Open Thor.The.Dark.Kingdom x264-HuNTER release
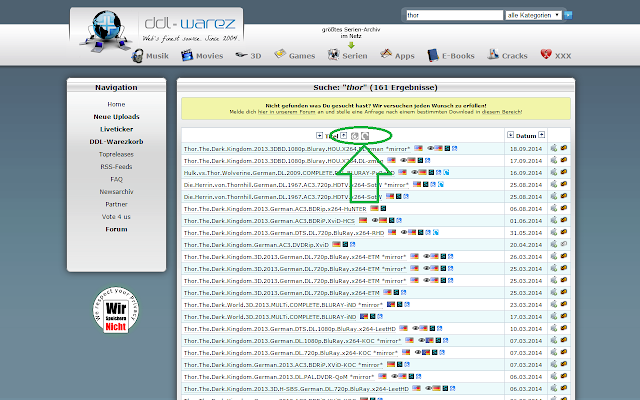This screenshot has width=640, height=400. [275, 209]
